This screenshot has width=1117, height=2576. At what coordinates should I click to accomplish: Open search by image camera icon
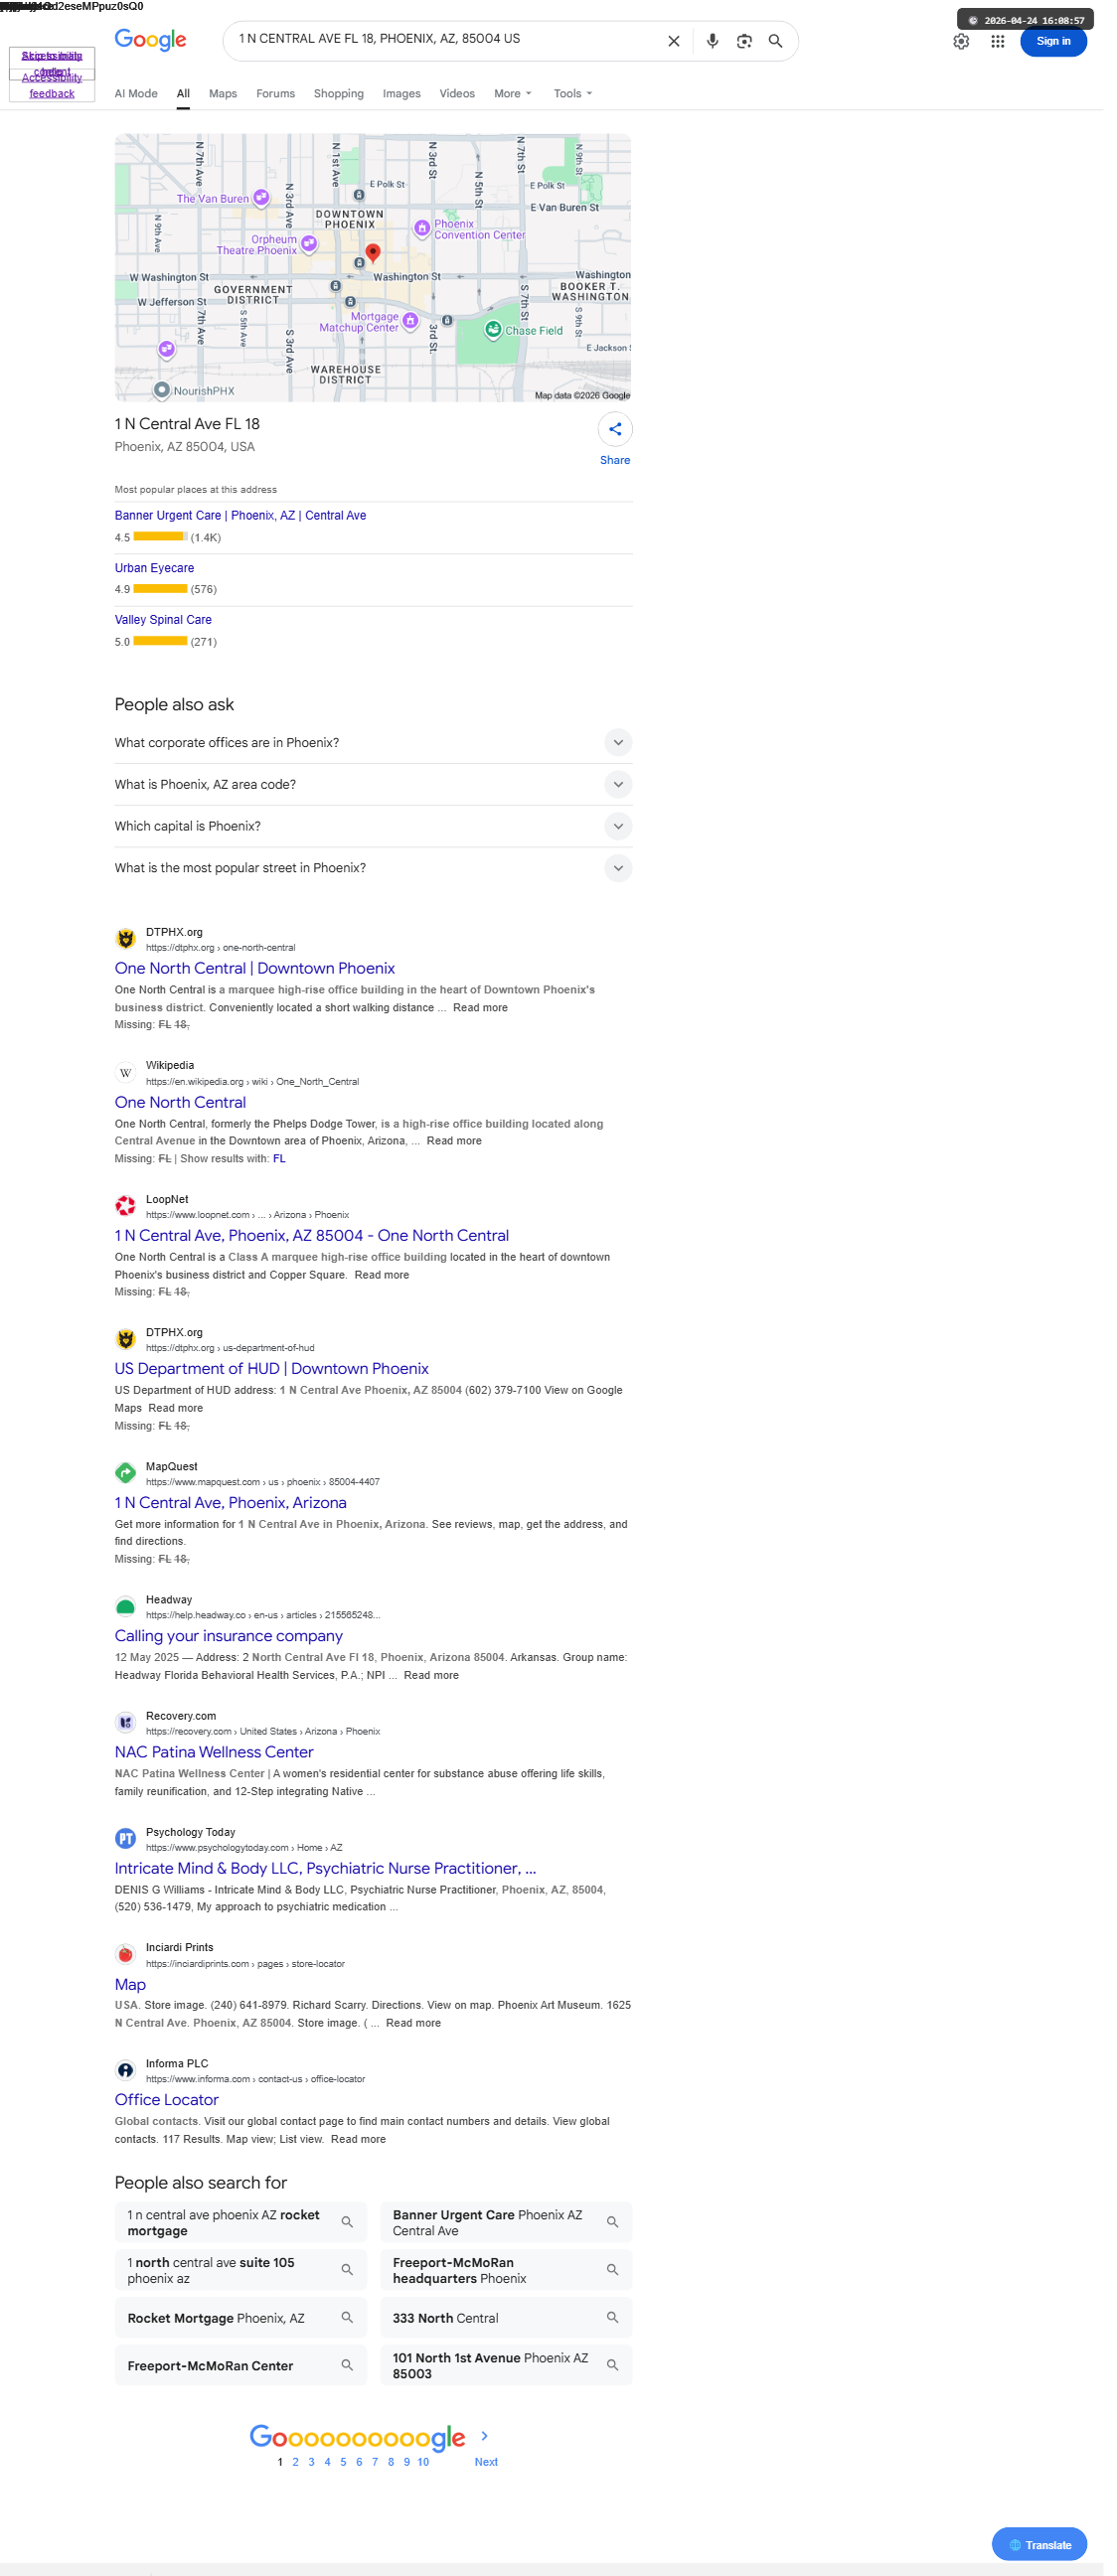(752, 41)
